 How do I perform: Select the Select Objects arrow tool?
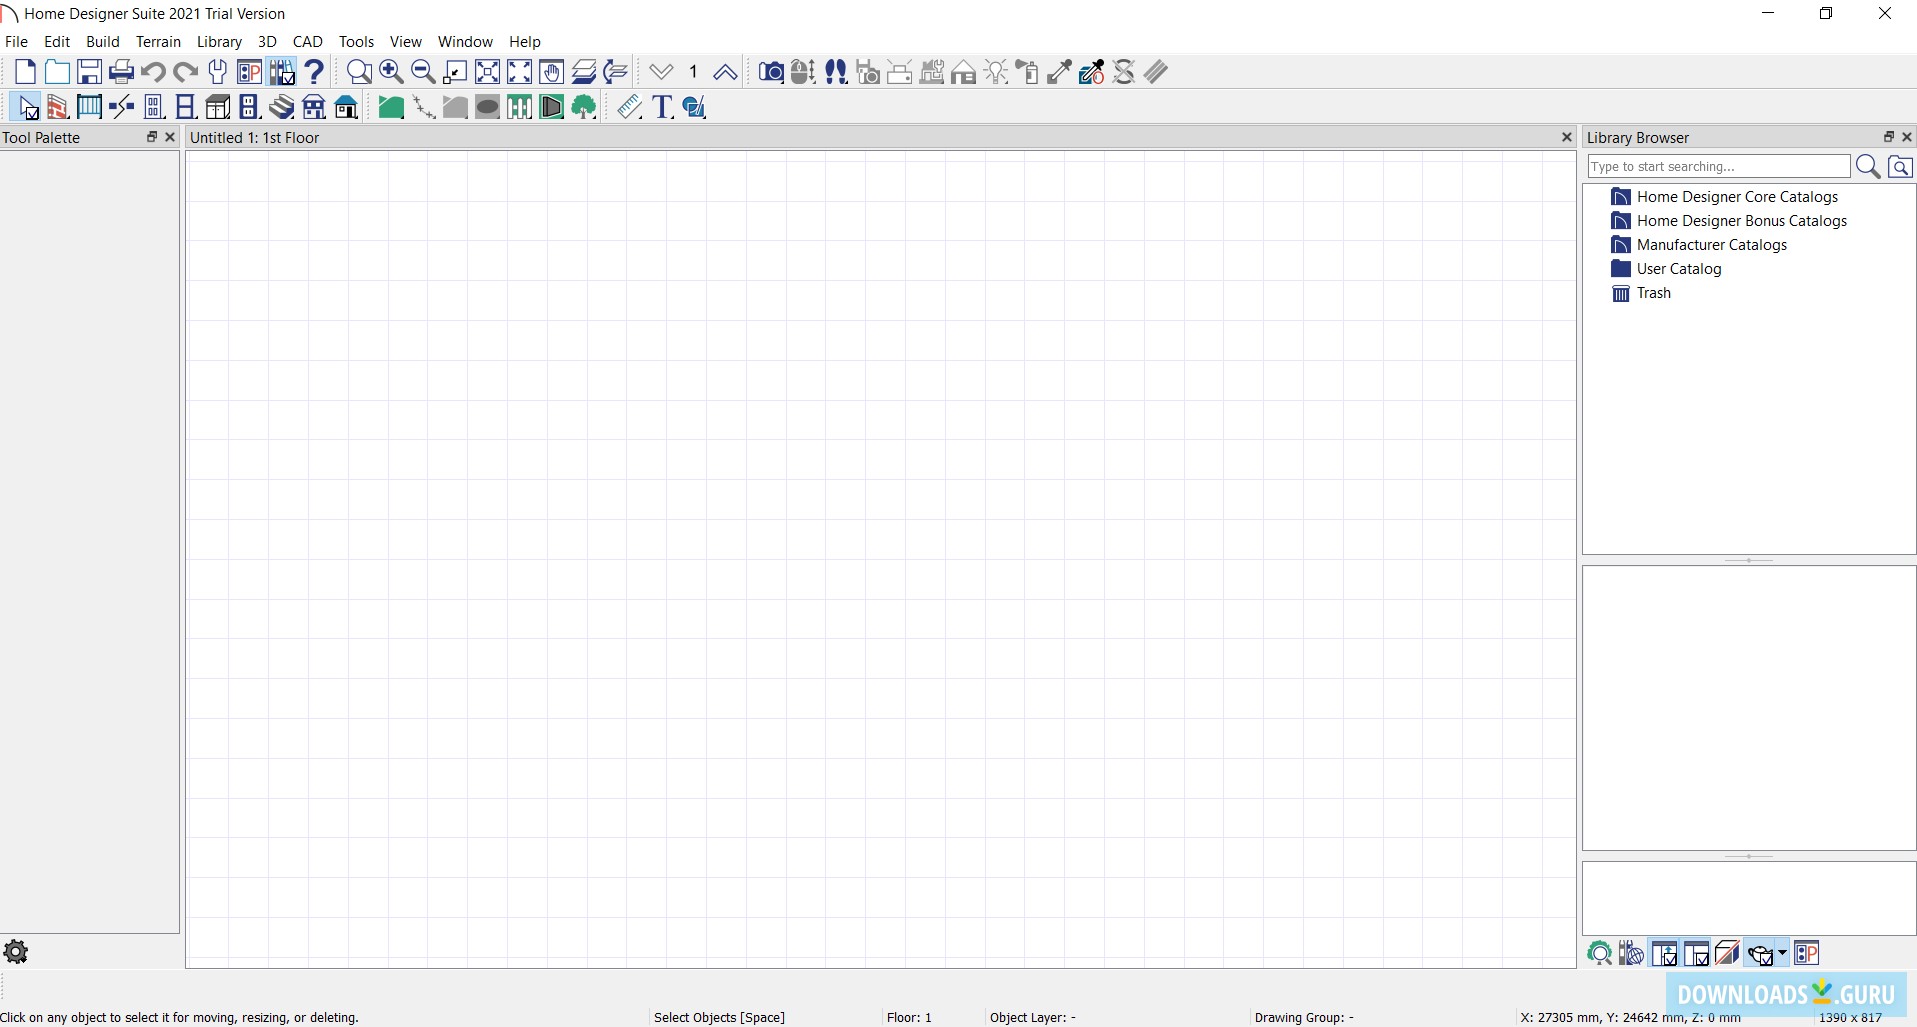27,107
